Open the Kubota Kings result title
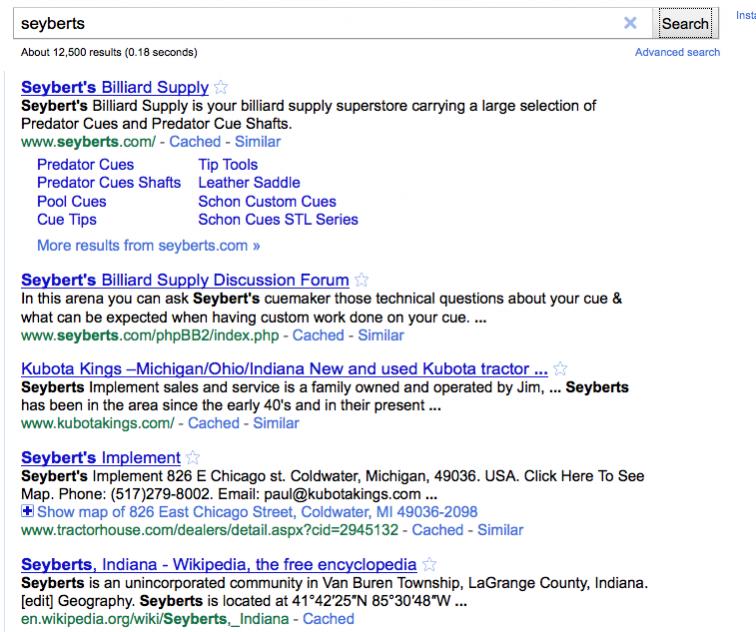 pyautogui.click(x=284, y=369)
